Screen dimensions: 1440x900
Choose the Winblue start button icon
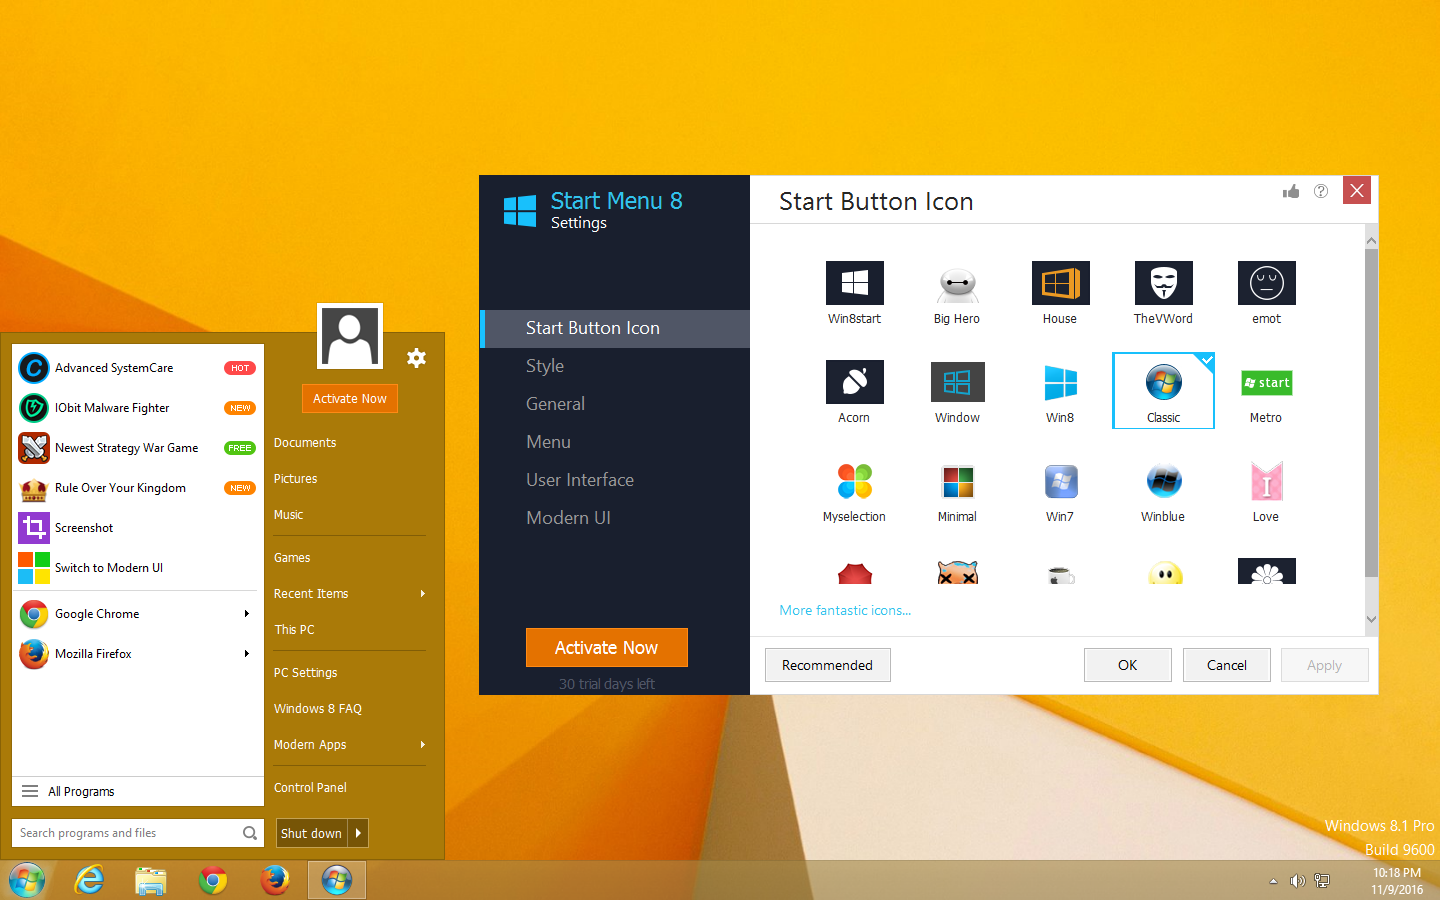(1163, 481)
